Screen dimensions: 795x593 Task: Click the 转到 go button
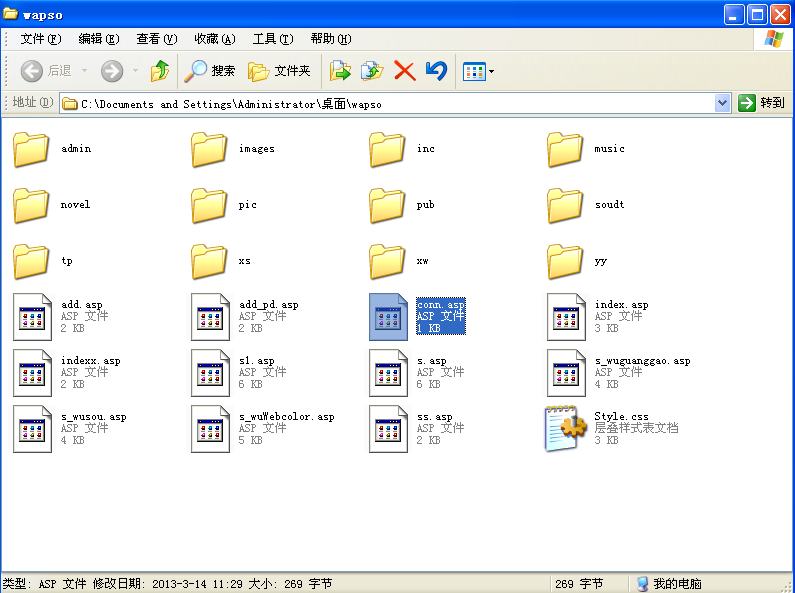pos(762,103)
